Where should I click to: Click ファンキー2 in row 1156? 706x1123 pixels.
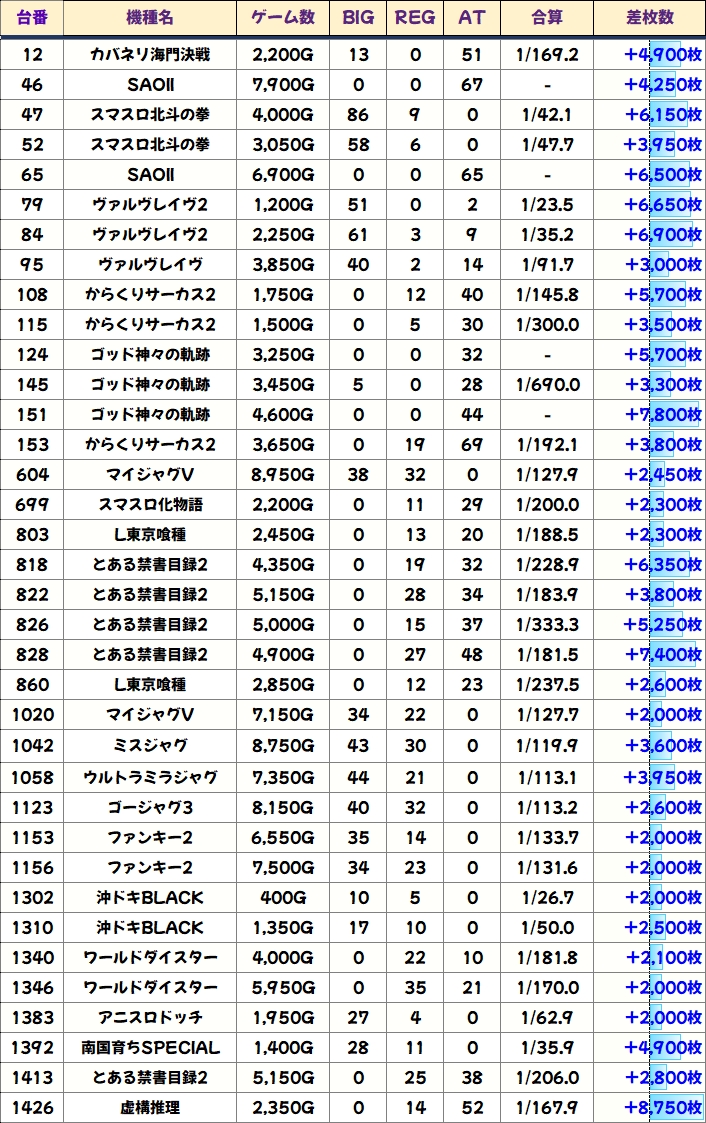[x=150, y=868]
